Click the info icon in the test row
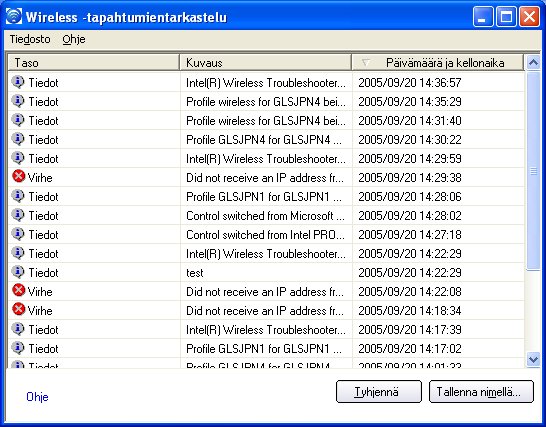 click(18, 272)
